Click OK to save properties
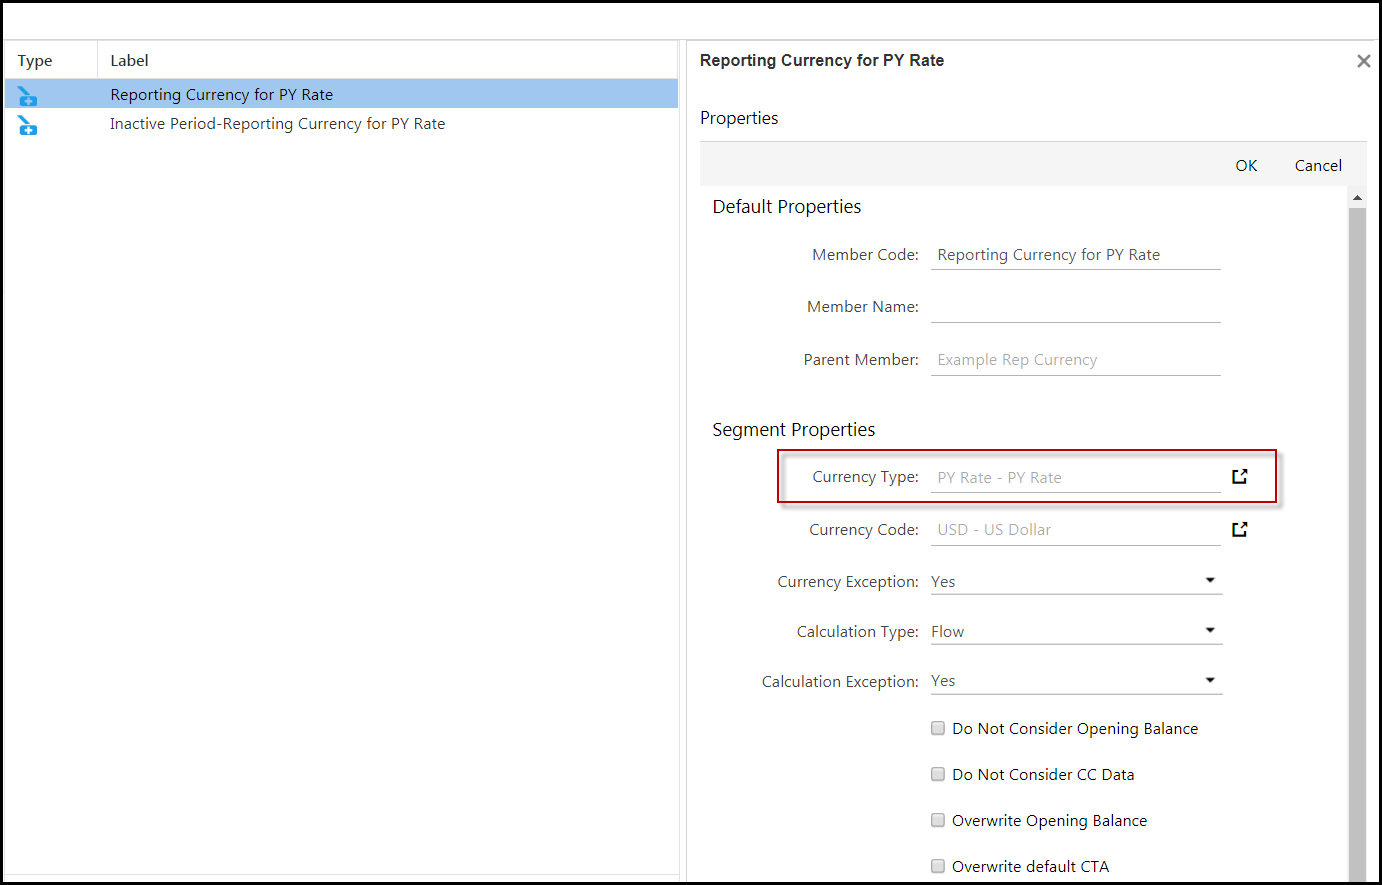This screenshot has height=885, width=1382. [x=1246, y=165]
